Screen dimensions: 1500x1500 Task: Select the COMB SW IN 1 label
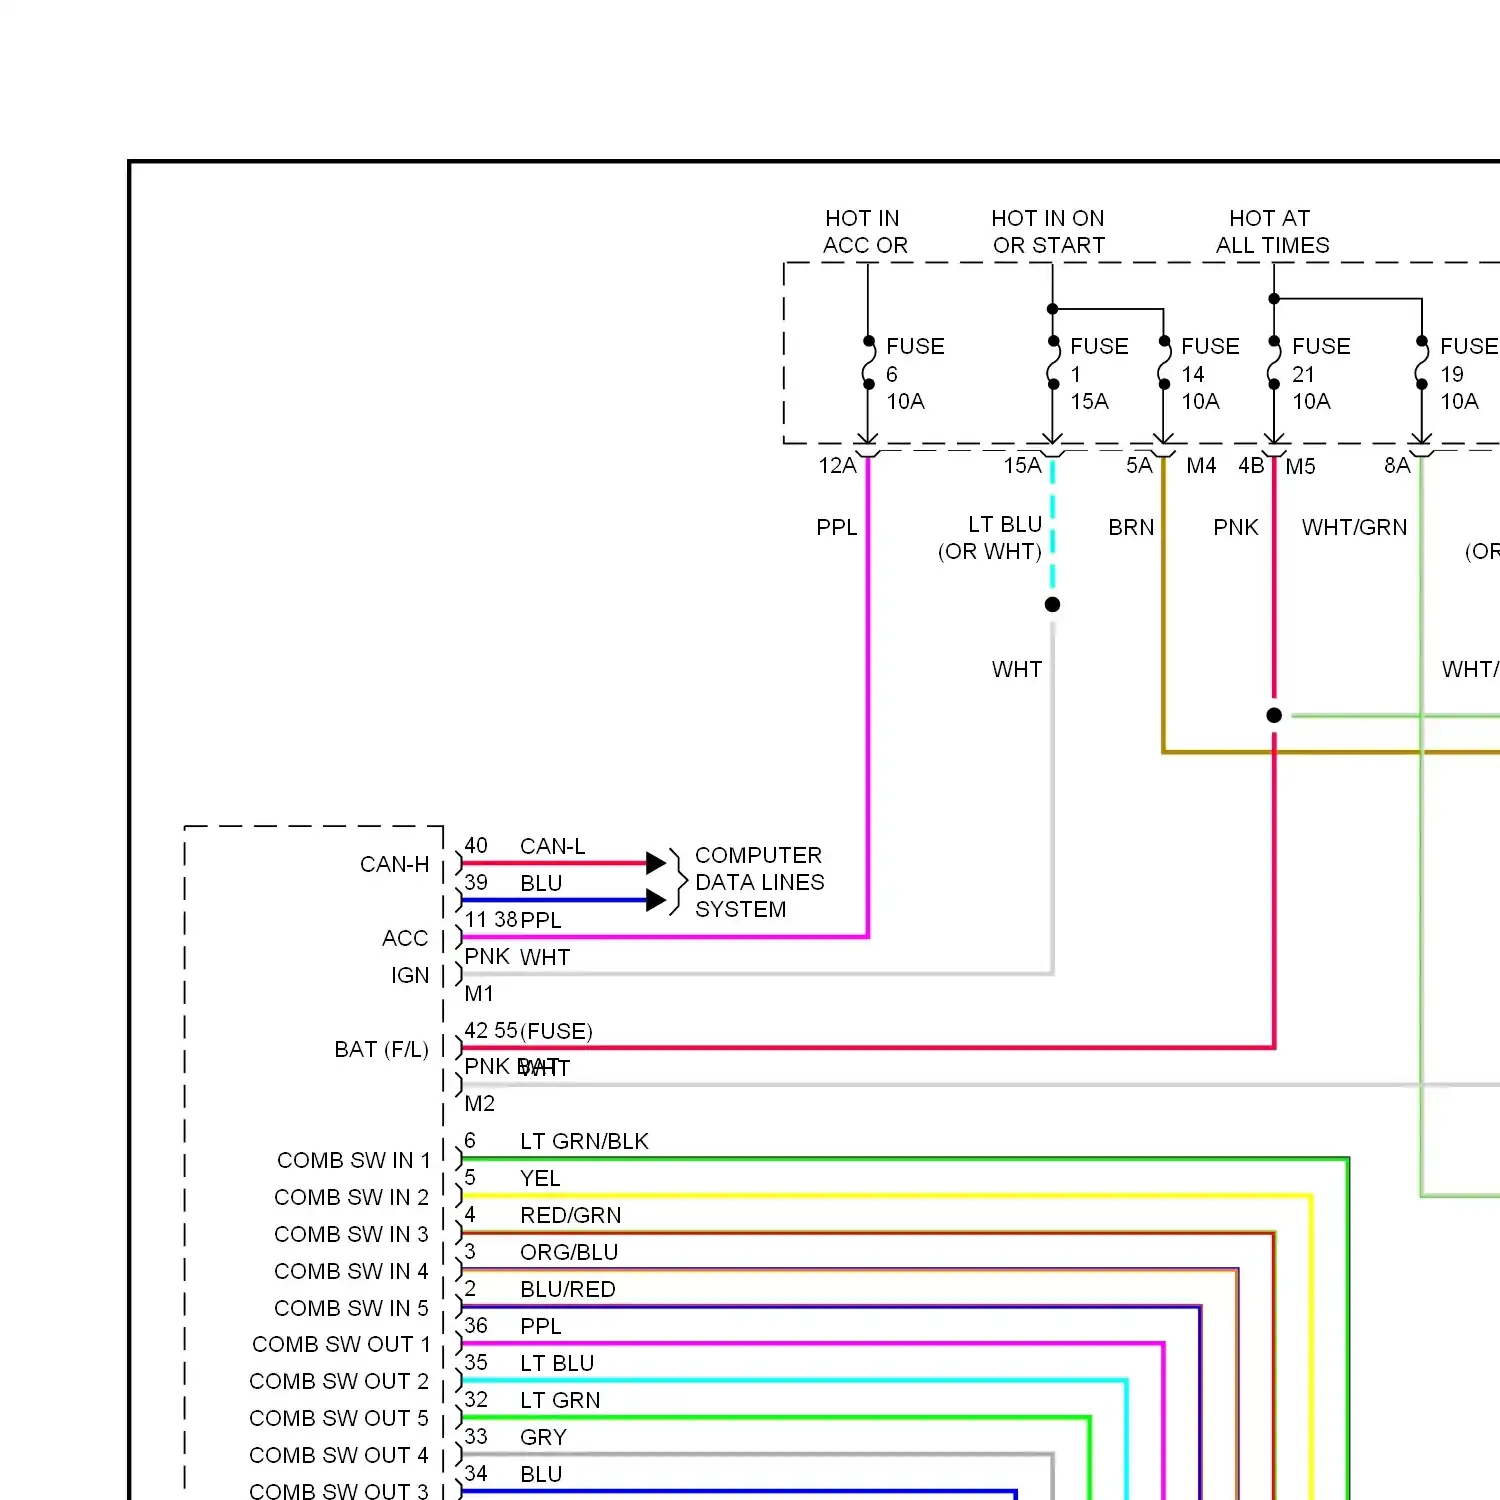353,1160
